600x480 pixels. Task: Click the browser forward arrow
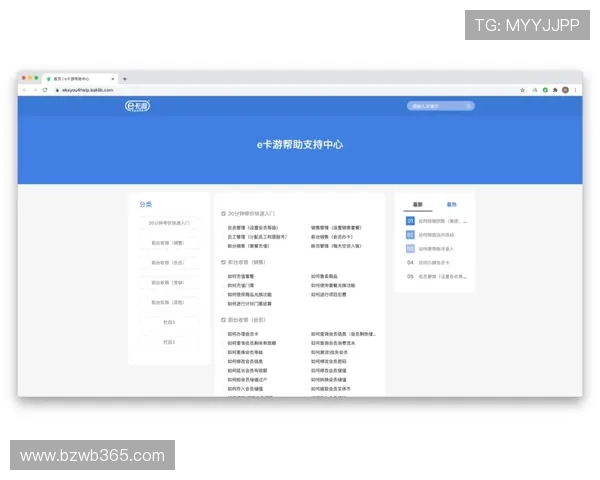tap(35, 90)
